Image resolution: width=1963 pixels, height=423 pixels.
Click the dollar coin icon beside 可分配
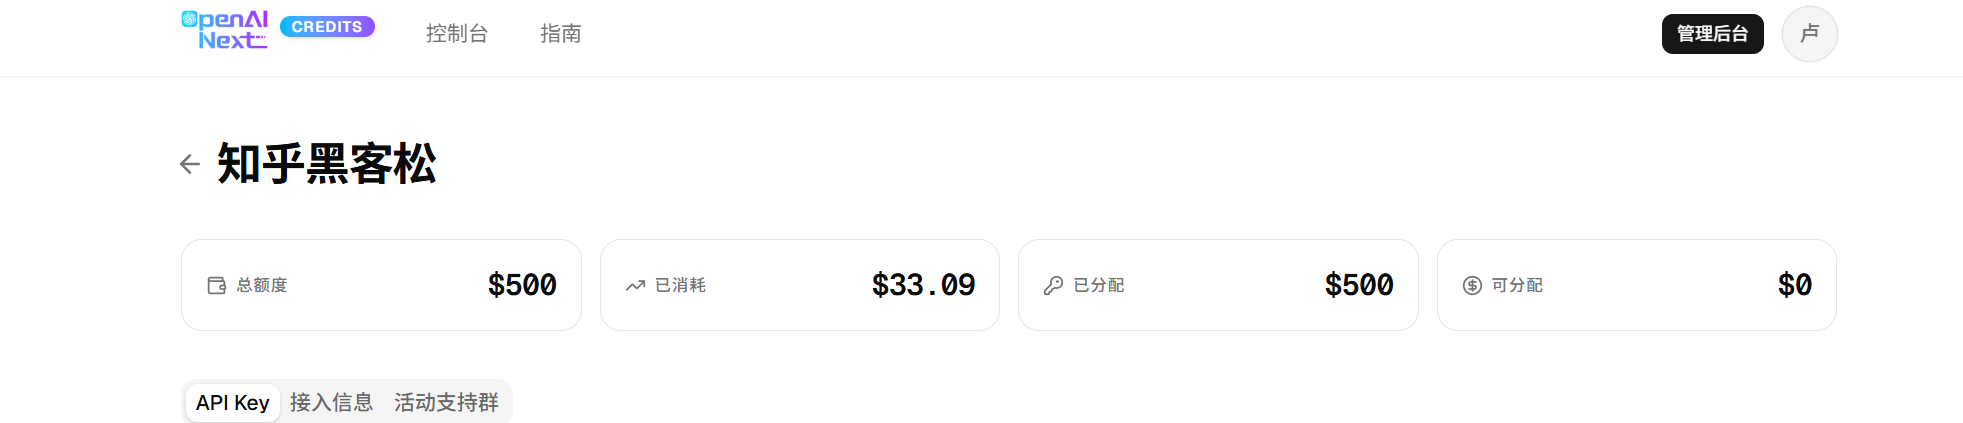coord(1472,285)
